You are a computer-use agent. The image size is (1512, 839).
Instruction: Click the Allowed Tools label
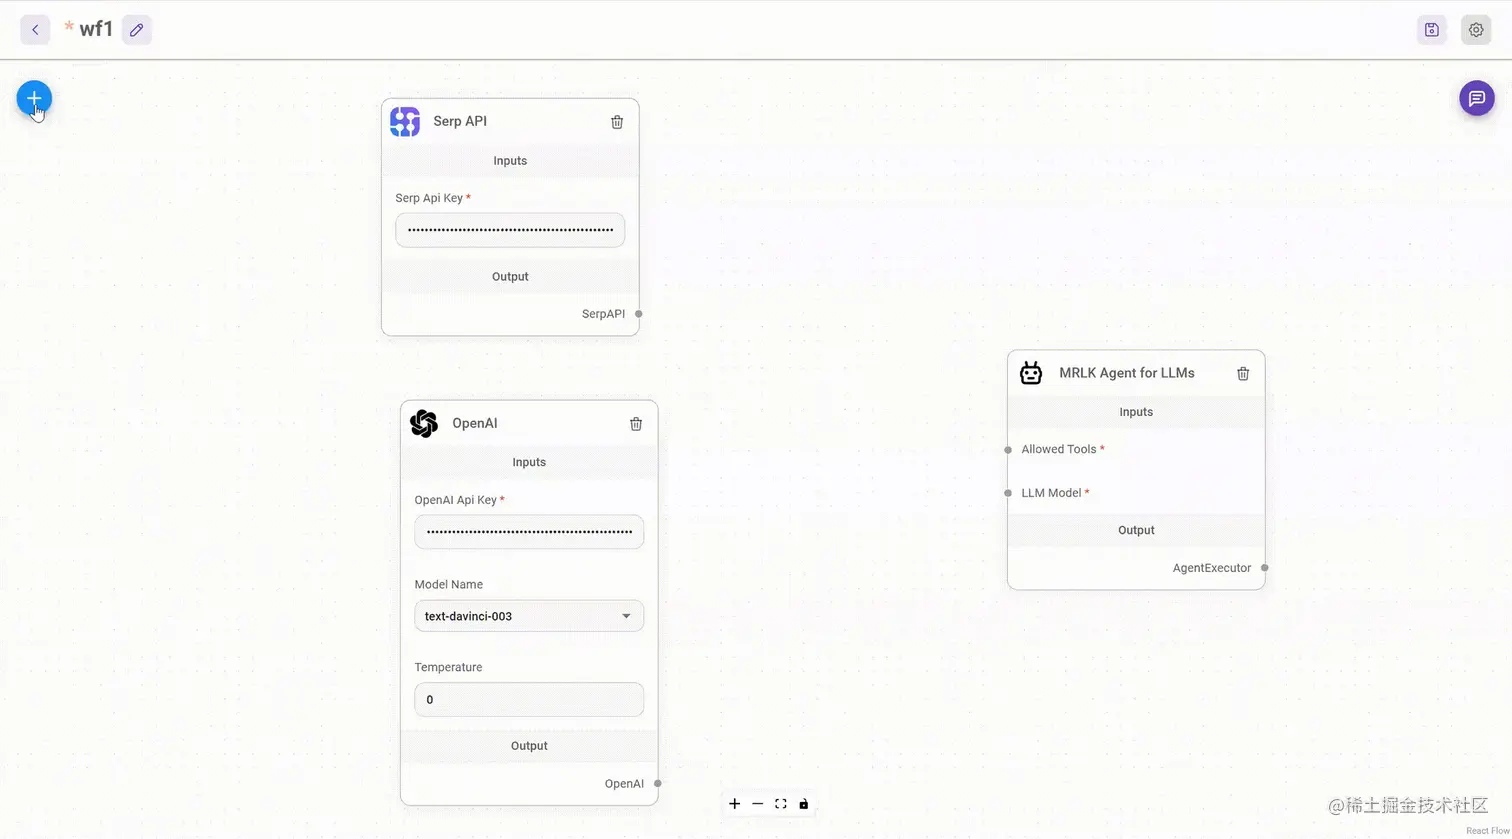click(1059, 449)
